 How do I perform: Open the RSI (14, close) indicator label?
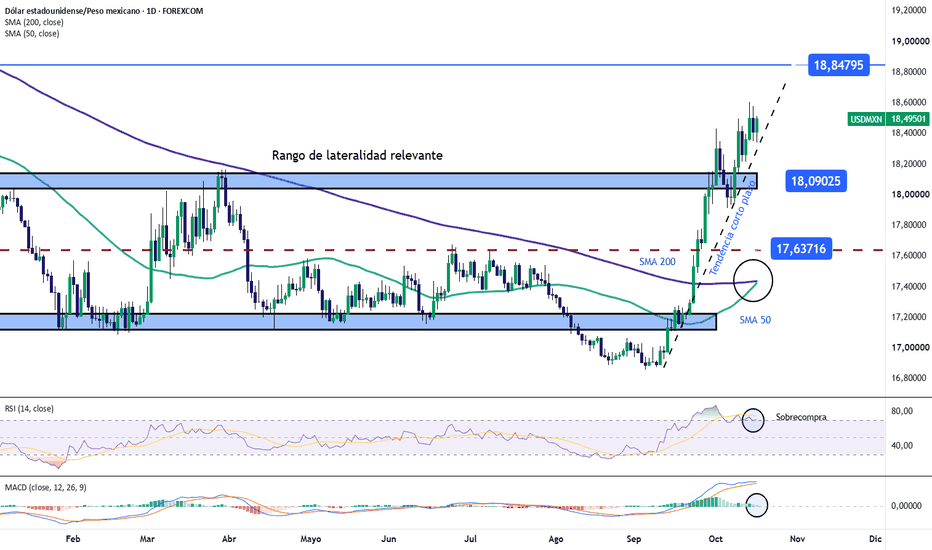(x=29, y=408)
